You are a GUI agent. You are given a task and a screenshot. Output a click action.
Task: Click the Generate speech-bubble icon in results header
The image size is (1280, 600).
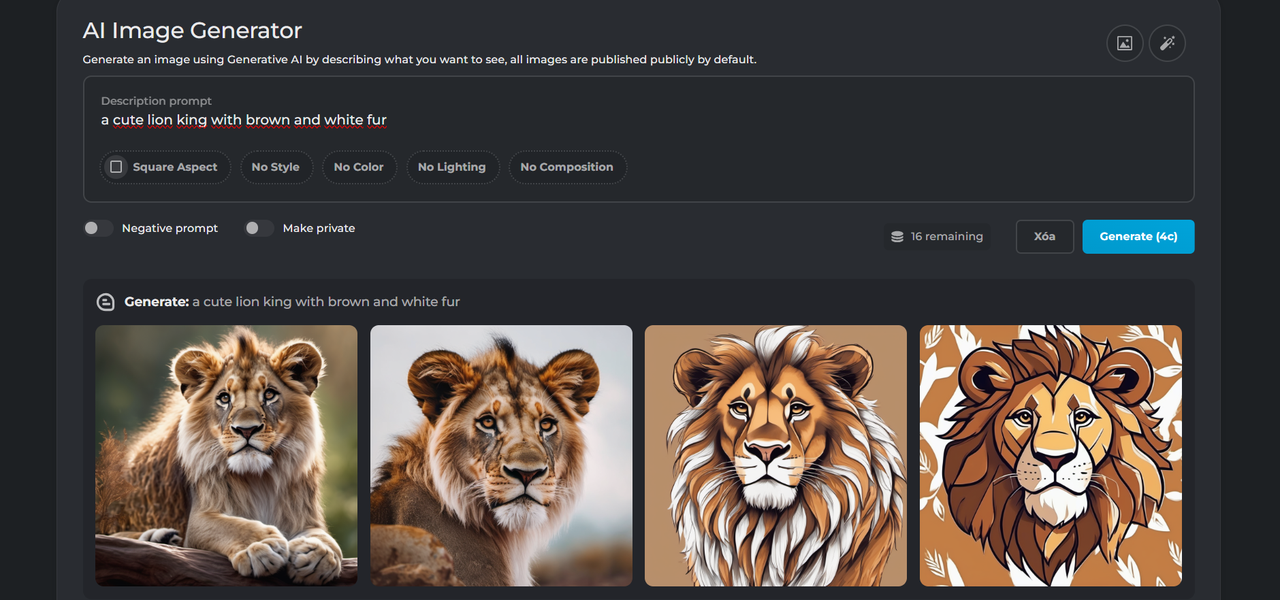point(105,302)
